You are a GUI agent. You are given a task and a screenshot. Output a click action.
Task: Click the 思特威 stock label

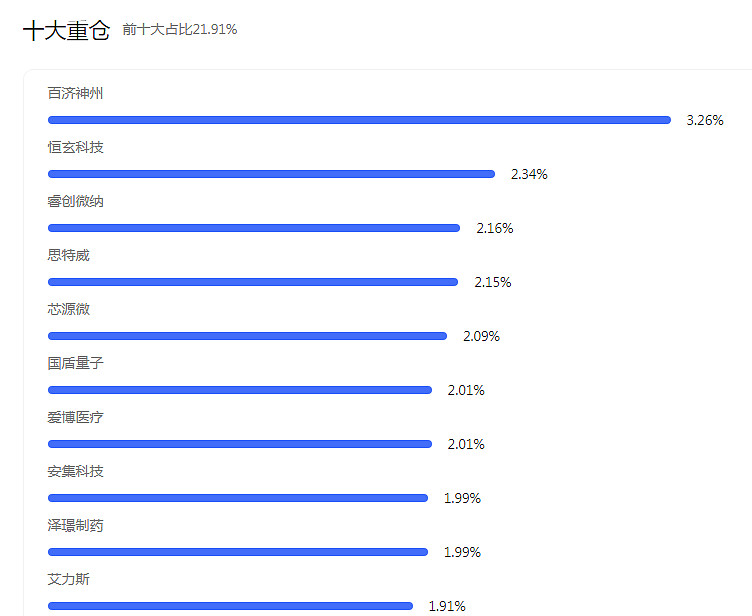click(x=69, y=255)
